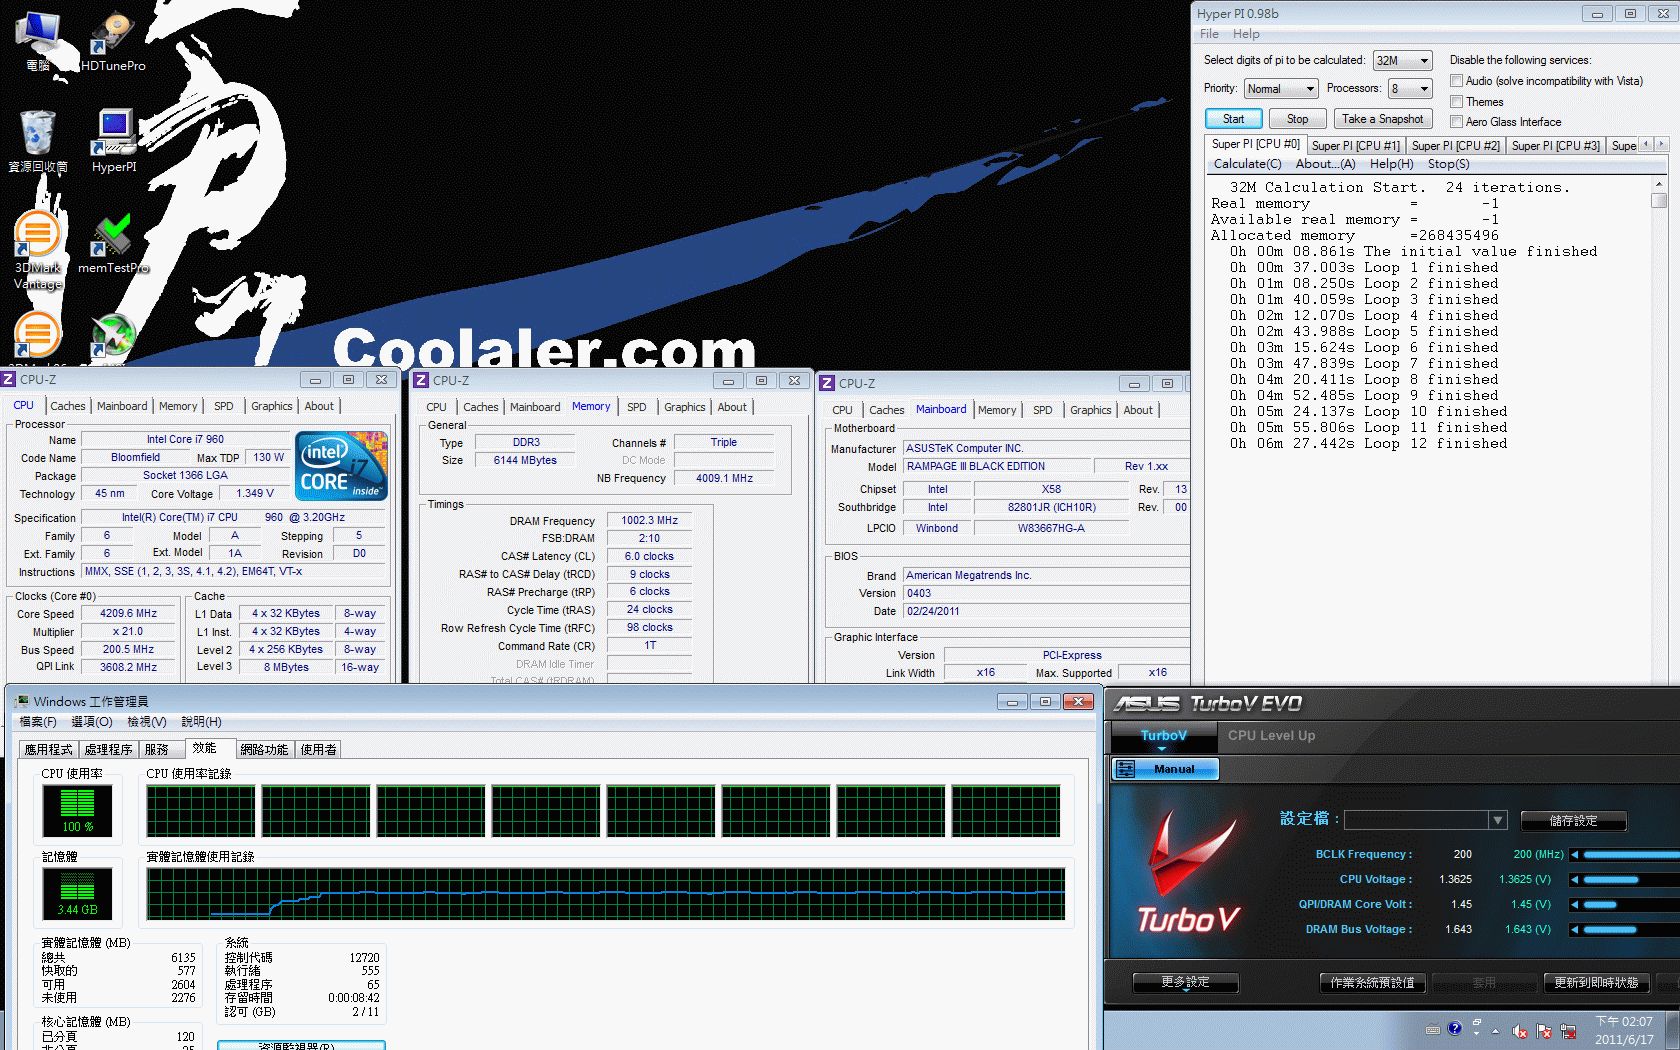Open the Graphics tab in the Mainboard CPU-Z window
Screen dimensions: 1680x1050
[x=1090, y=410]
